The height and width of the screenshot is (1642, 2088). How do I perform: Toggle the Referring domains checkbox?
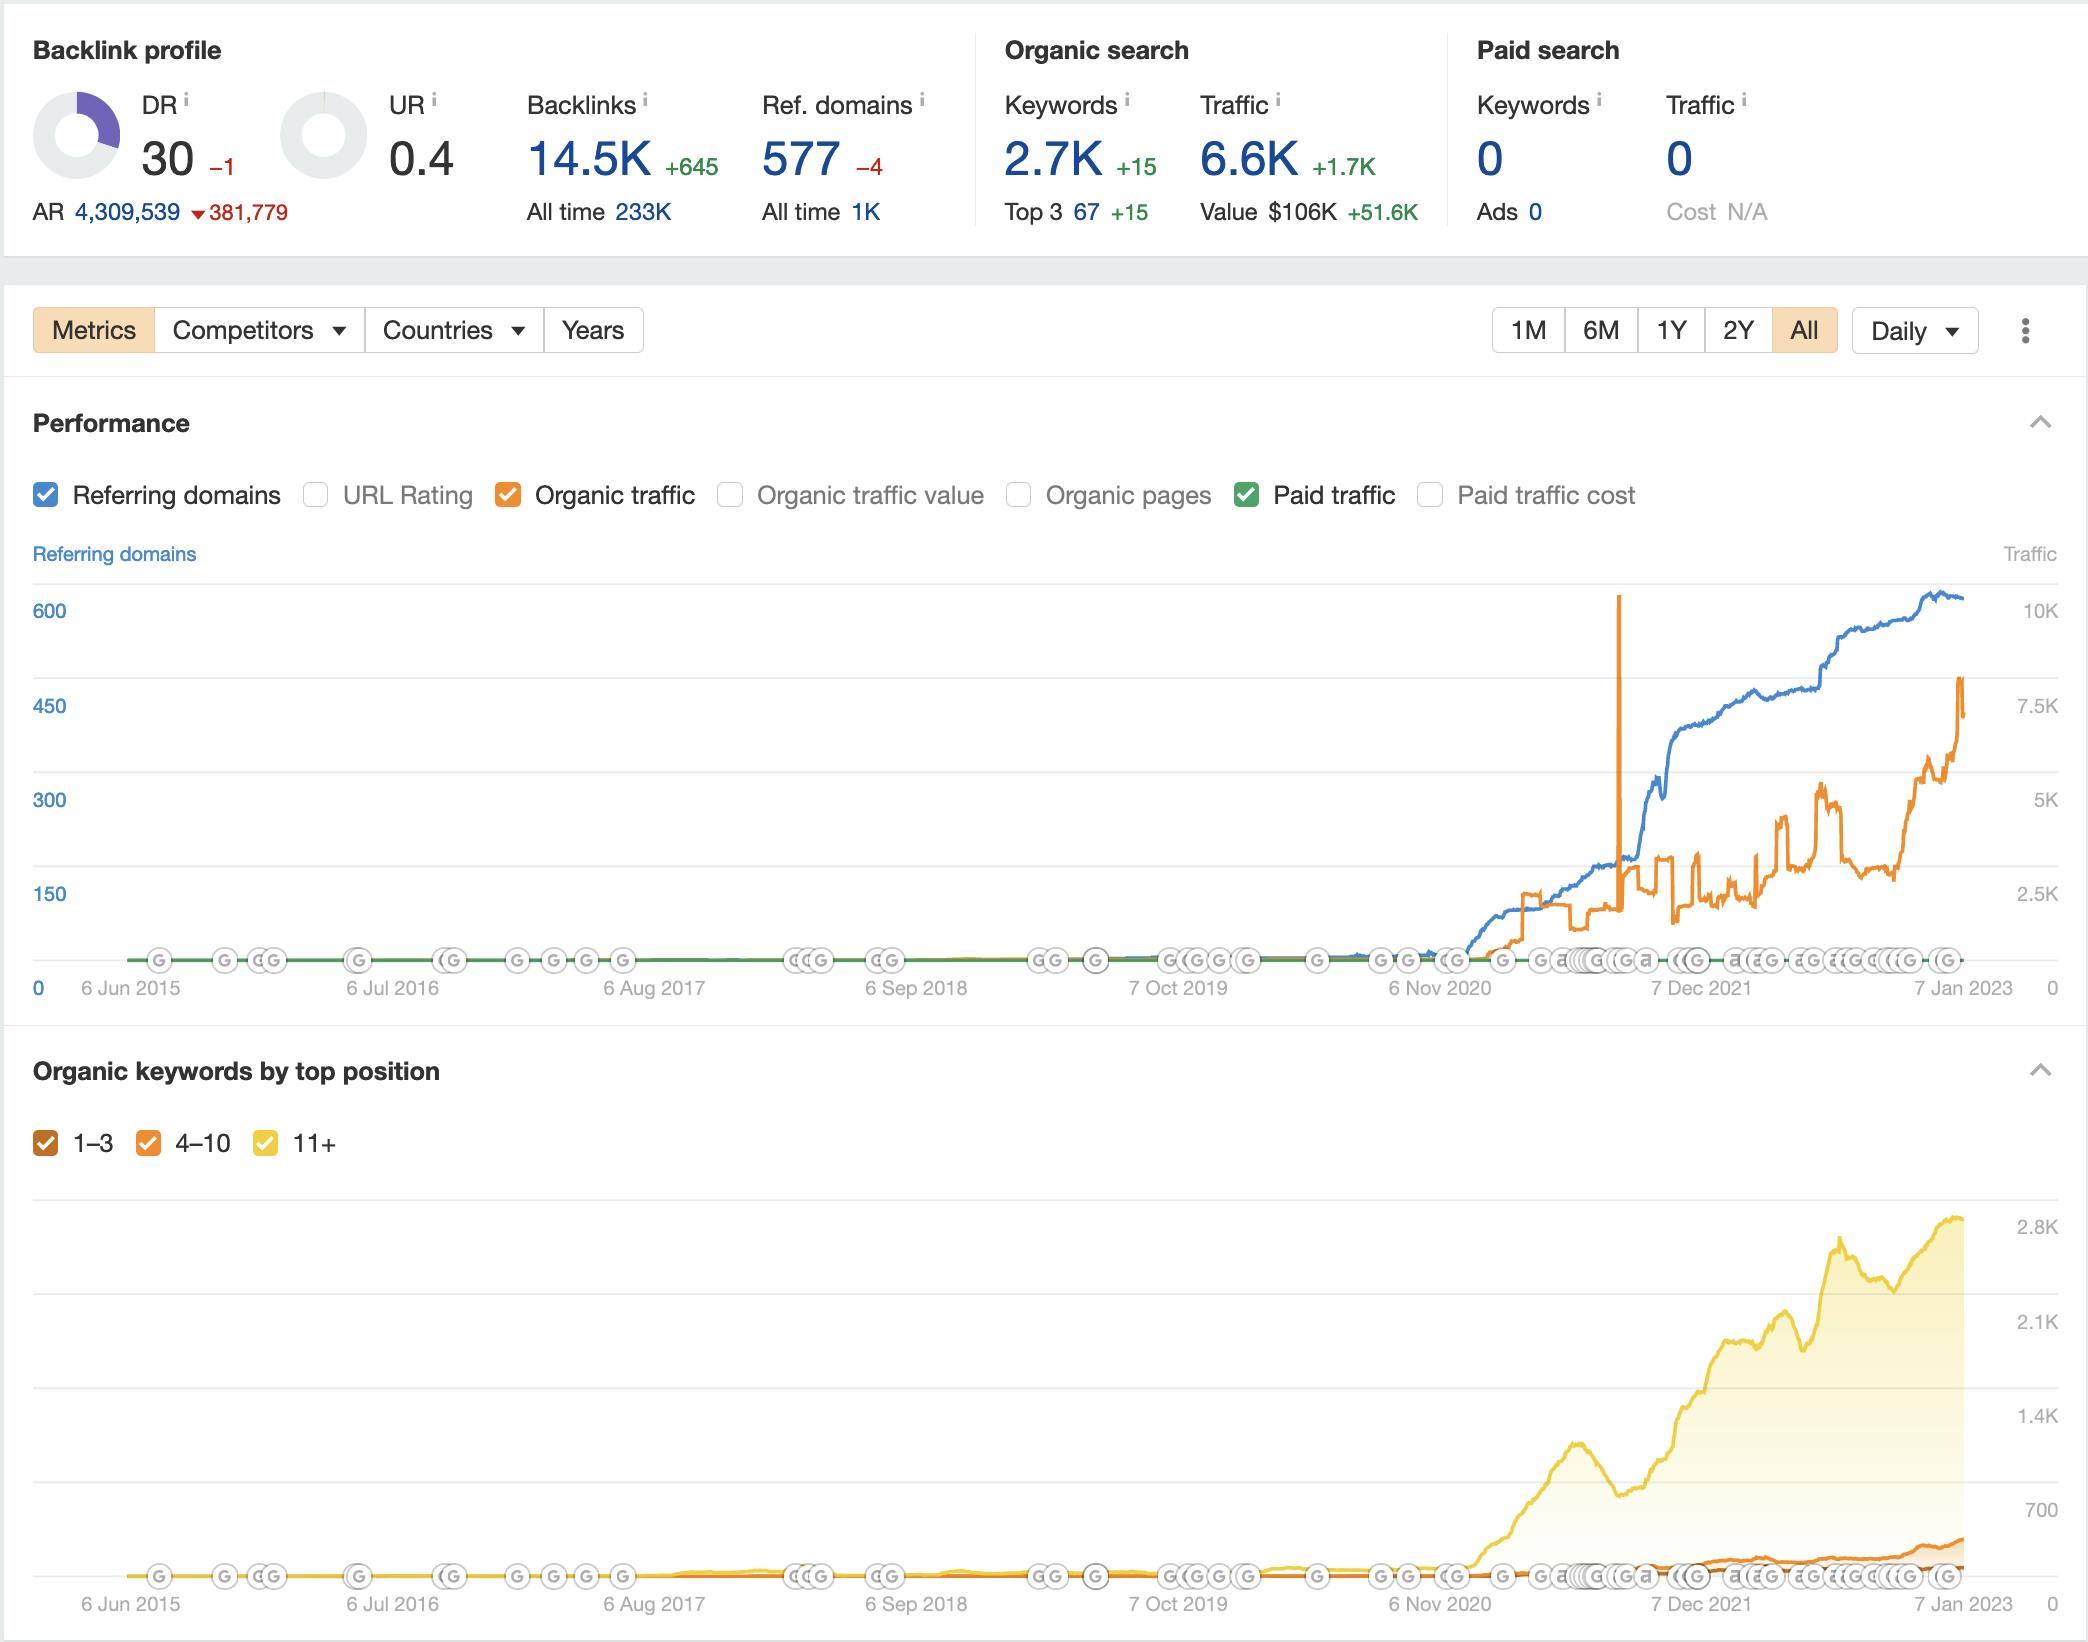tap(46, 495)
